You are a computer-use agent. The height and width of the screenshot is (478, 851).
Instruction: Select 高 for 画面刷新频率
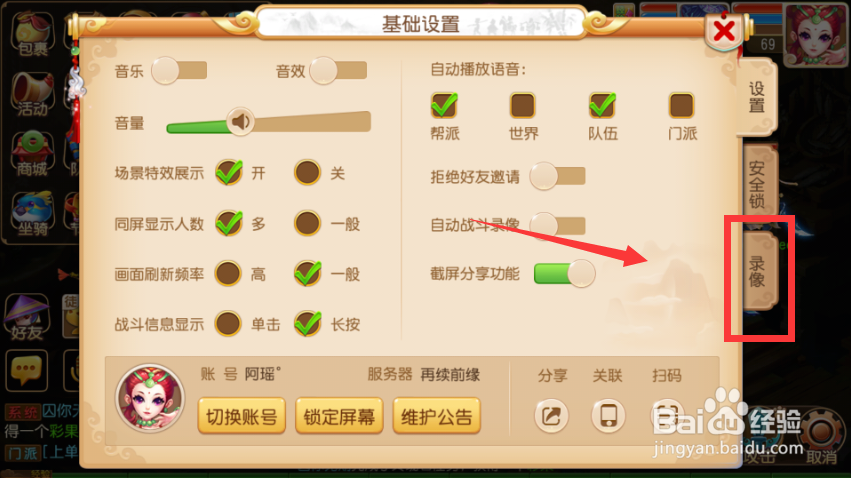tap(228, 273)
